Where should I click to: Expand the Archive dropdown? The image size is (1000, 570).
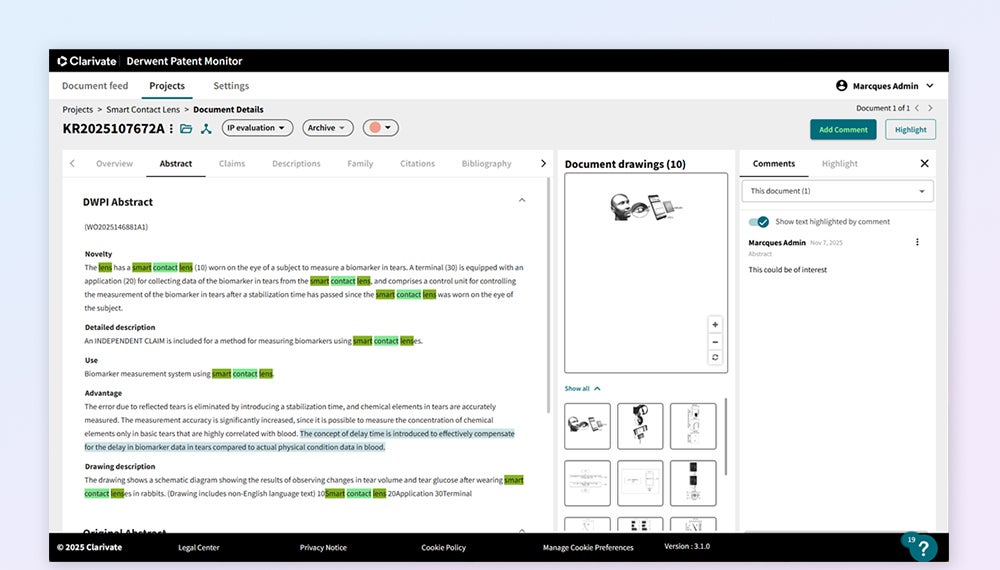(328, 128)
